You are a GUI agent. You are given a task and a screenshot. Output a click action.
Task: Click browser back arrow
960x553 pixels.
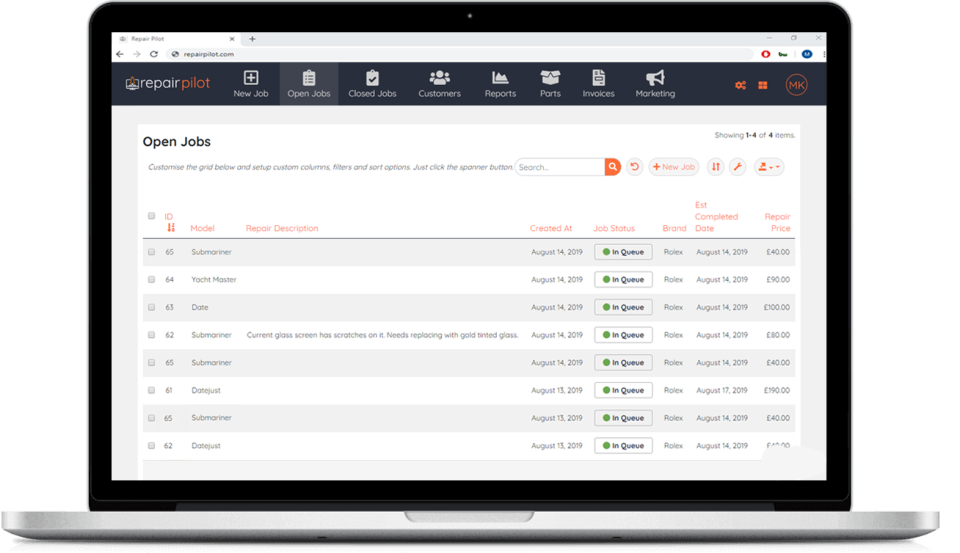120,54
